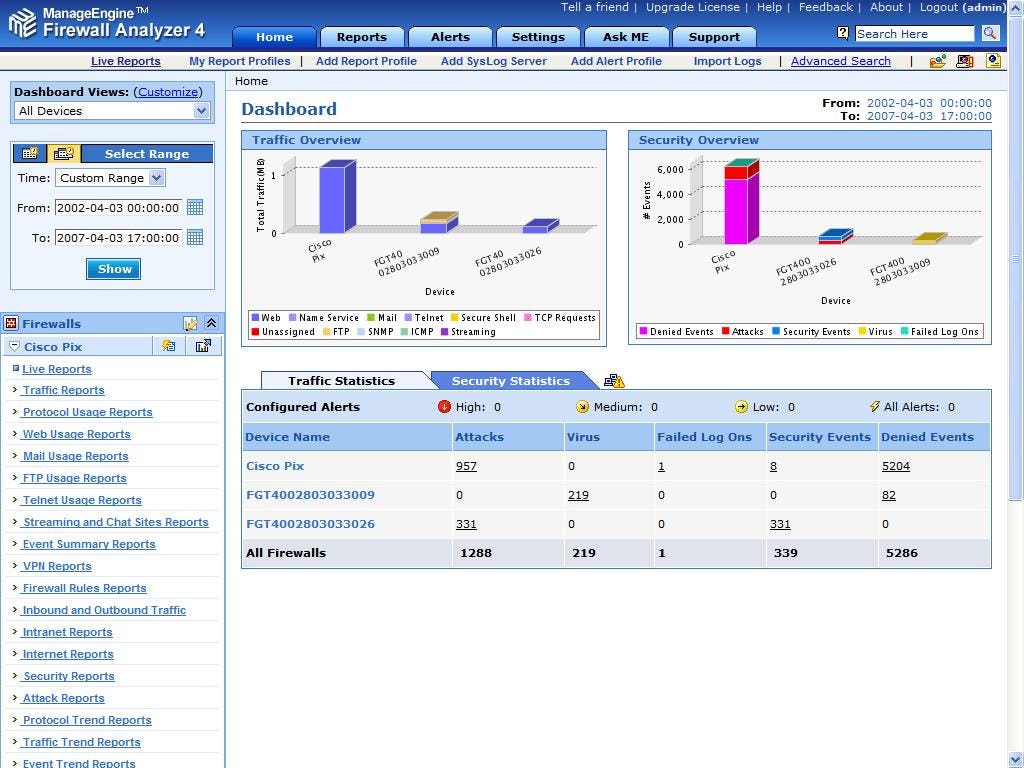Click the From date 2002-04-03 link at top right

tap(929, 103)
